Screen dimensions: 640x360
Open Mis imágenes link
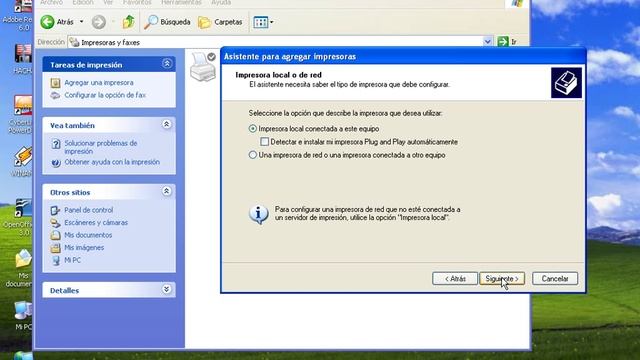(84, 248)
